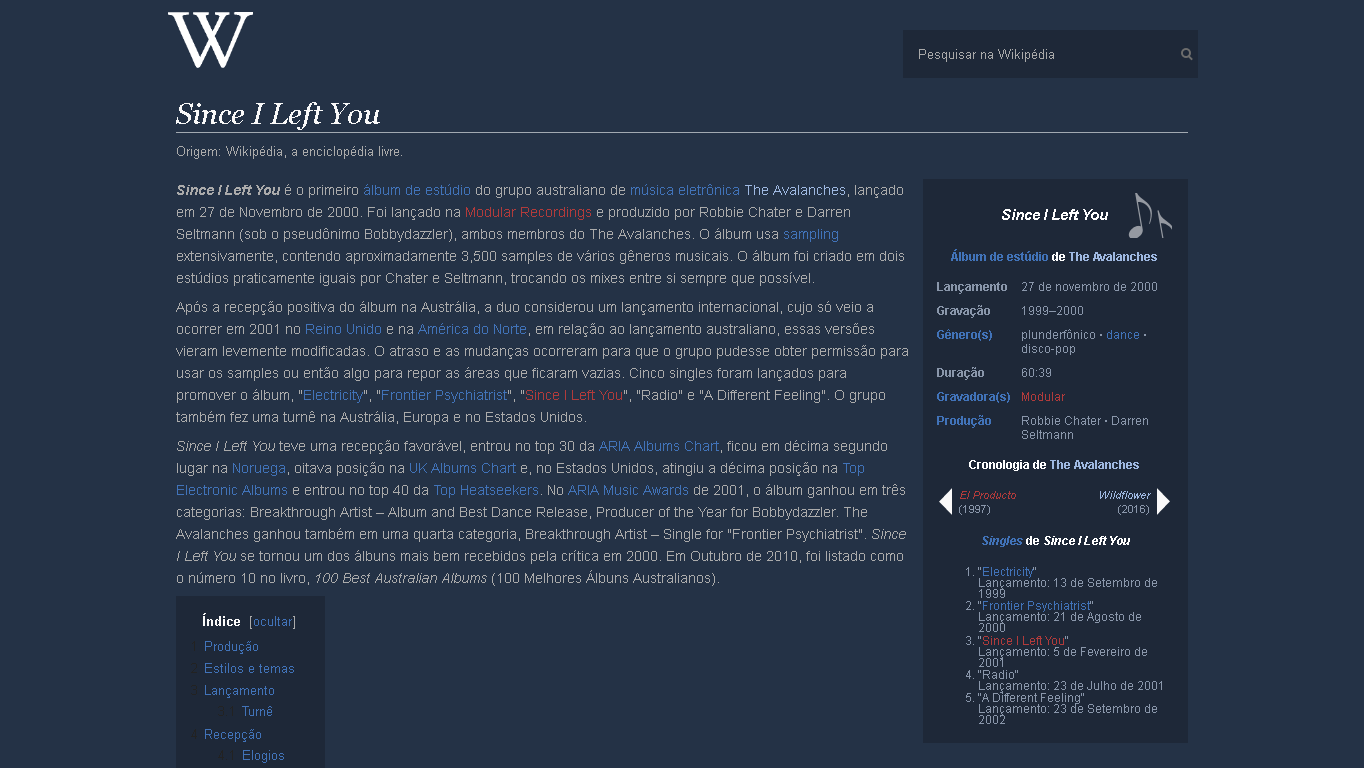Open red Since I Left You single link
The height and width of the screenshot is (768, 1364).
[1023, 641]
